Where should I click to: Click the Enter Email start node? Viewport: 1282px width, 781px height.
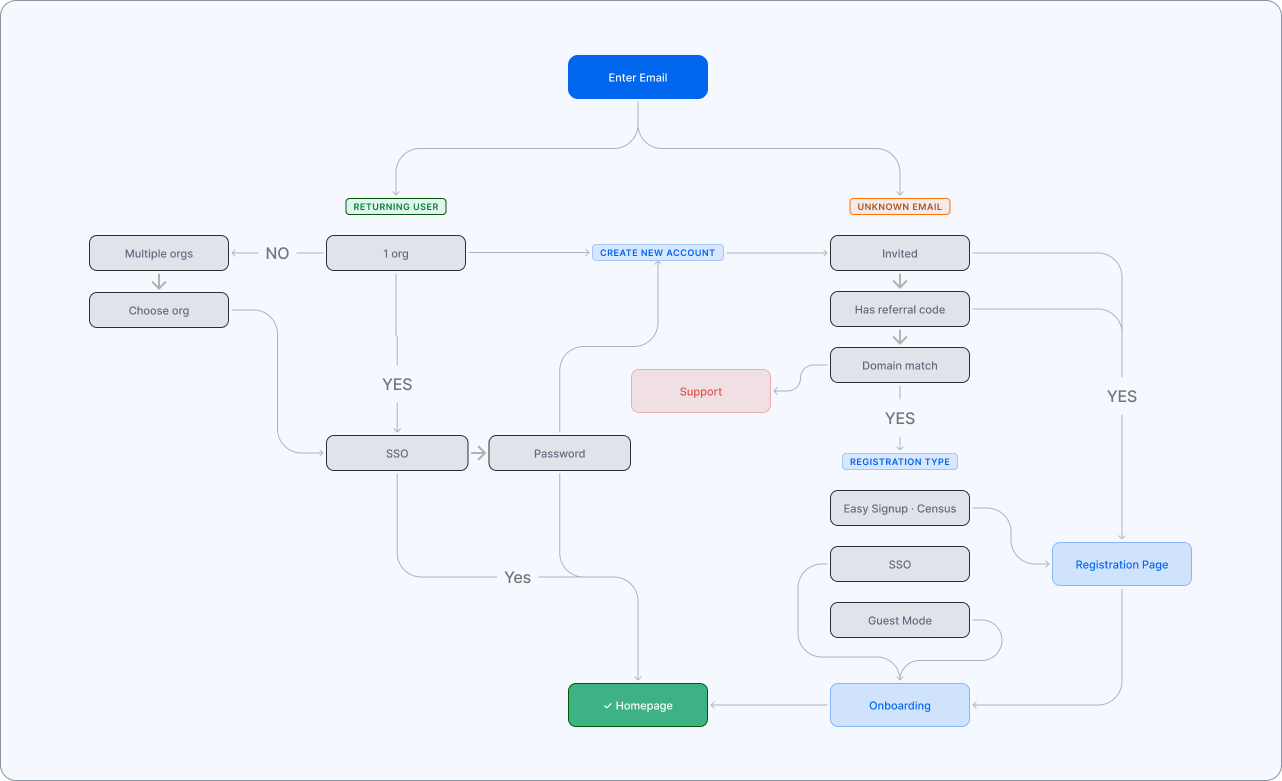click(638, 77)
